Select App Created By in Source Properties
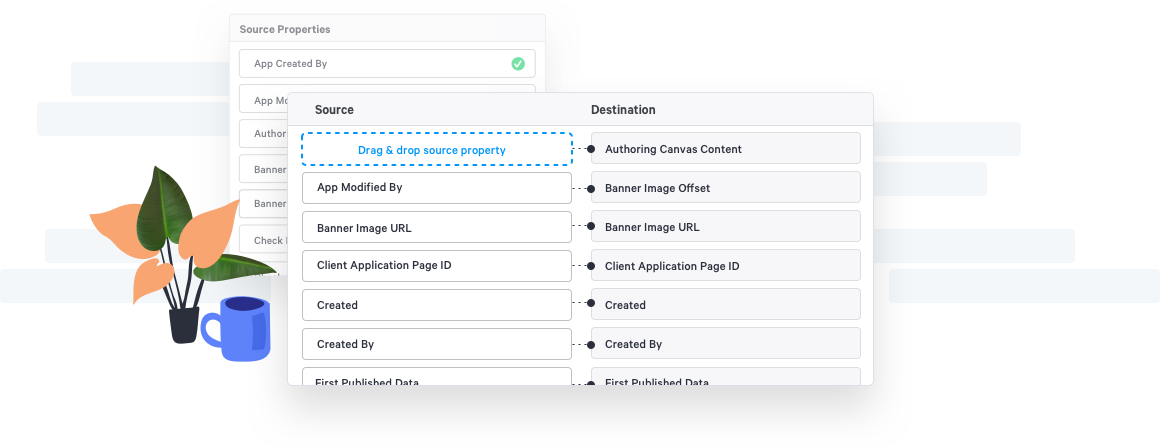This screenshot has width=1160, height=447. [387, 64]
